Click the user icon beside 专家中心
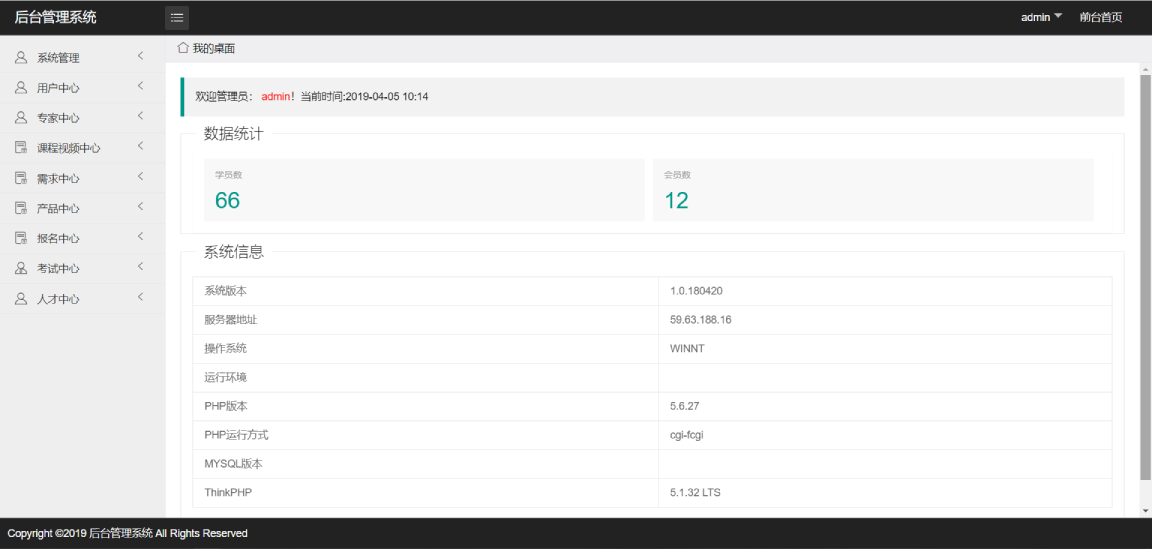This screenshot has width=1152, height=549. click(21, 118)
